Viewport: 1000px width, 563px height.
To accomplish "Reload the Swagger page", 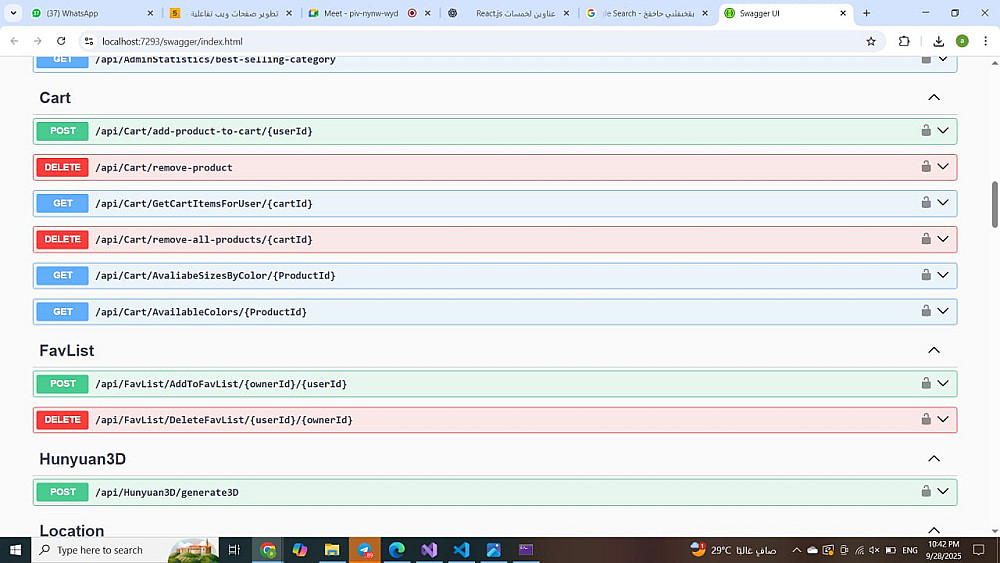I will click(x=61, y=41).
